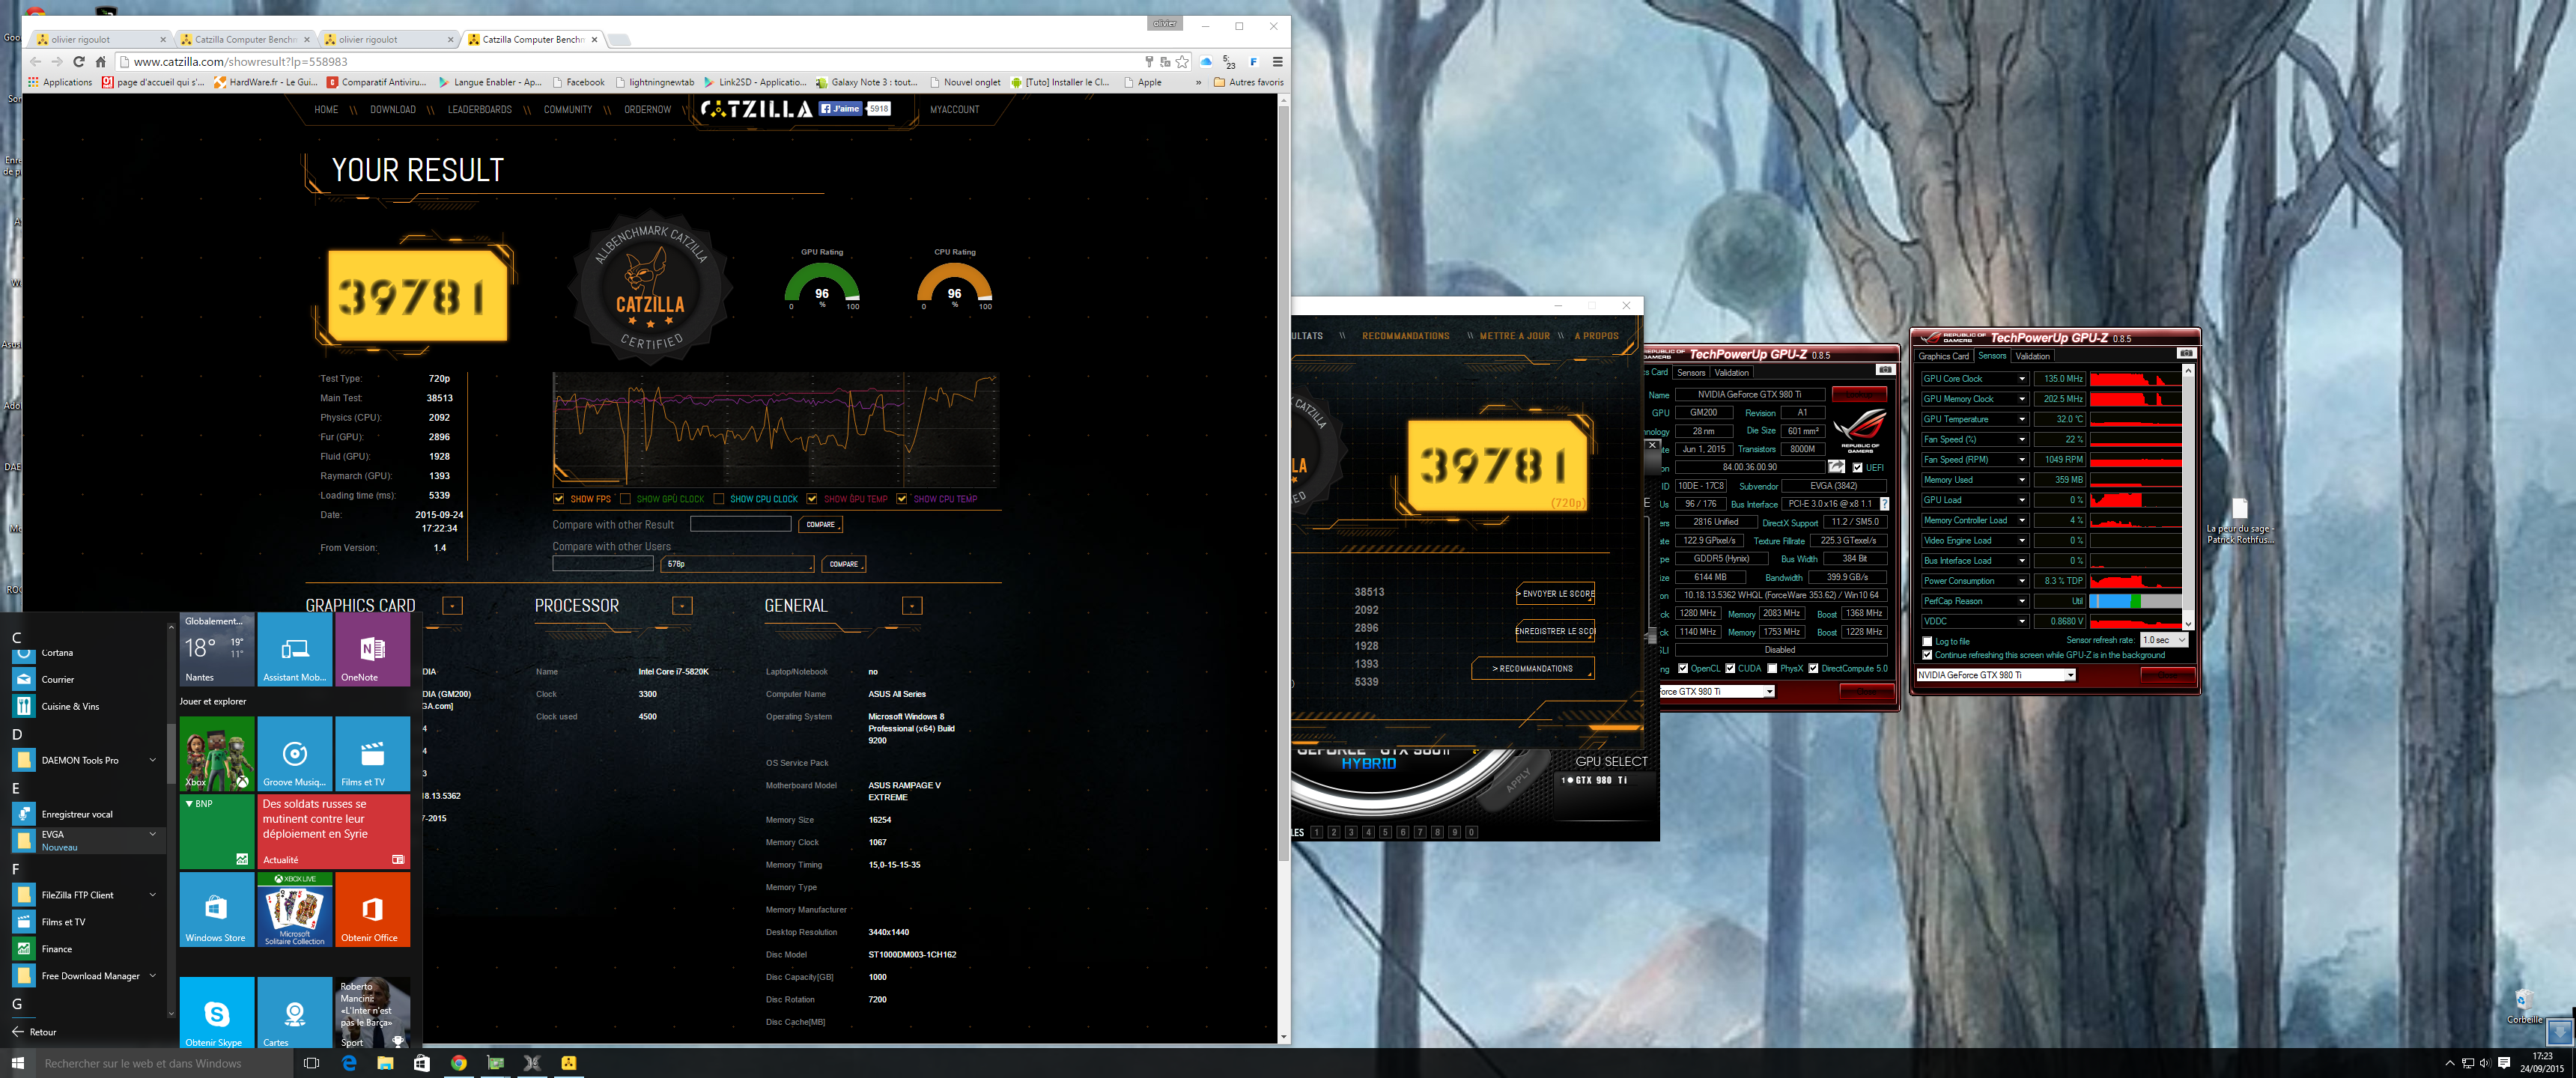Open the GPU Core Clock sensor dropdown
Viewport: 2576px width, 1078px height.
coord(2021,379)
